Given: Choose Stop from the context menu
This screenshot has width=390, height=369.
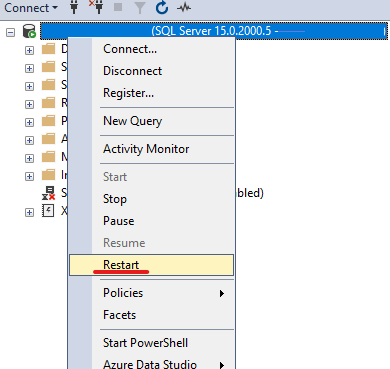Looking at the screenshot, I should point(151,199).
